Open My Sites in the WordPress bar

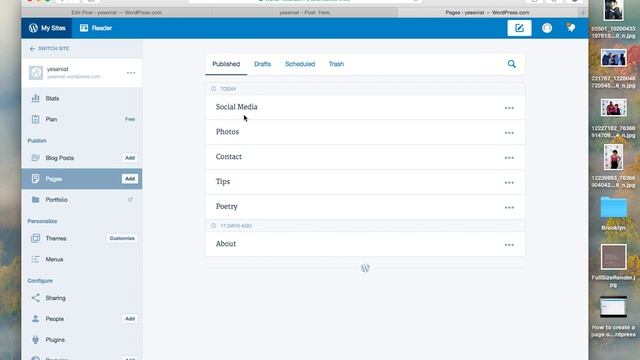47,28
